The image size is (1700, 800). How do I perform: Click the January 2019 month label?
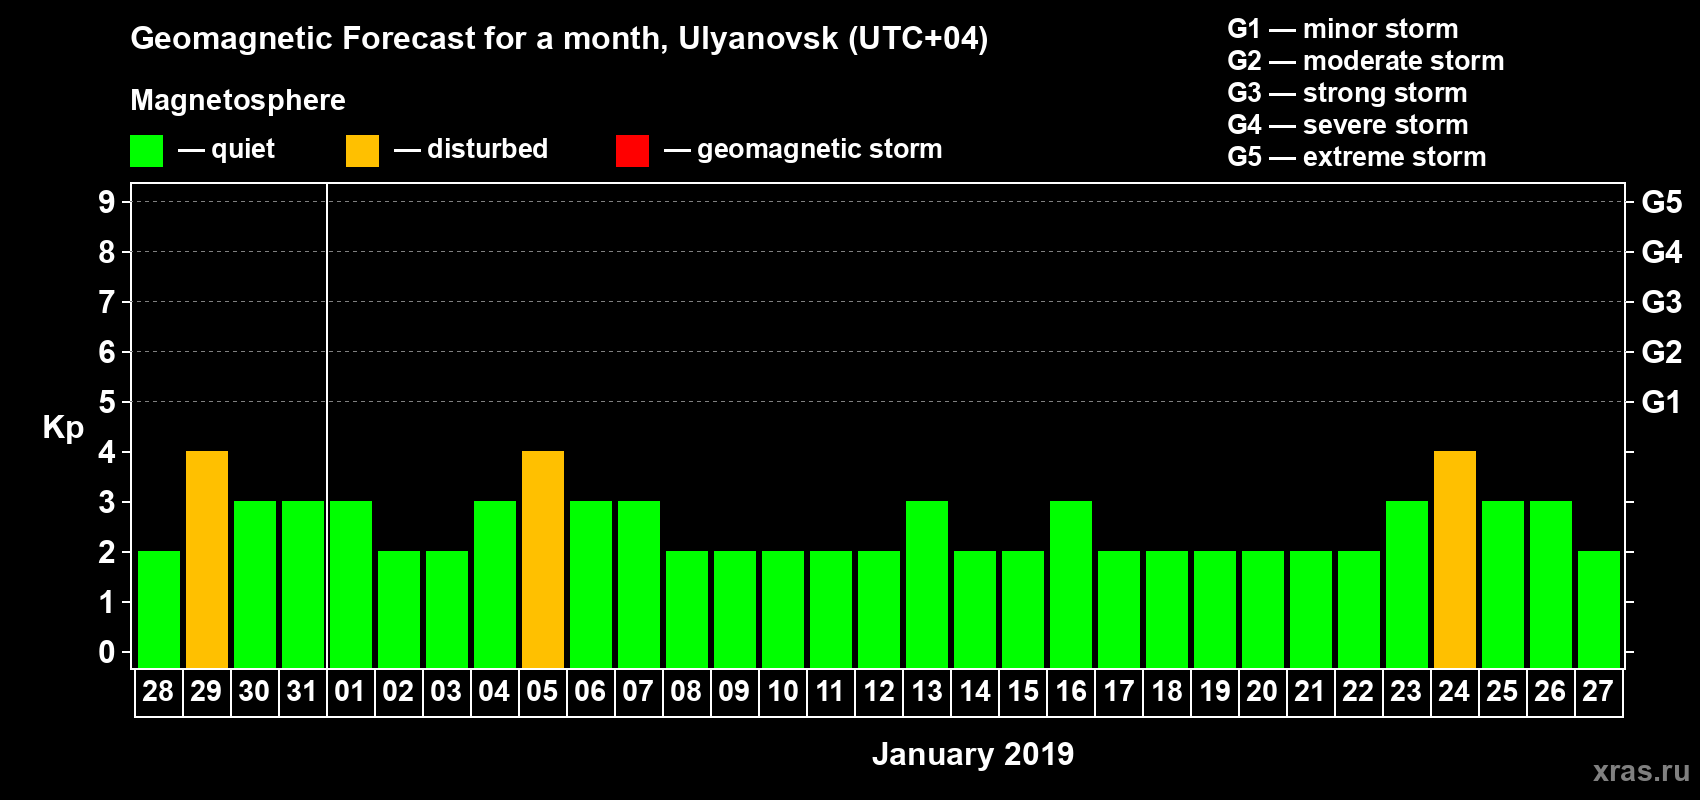click(972, 754)
